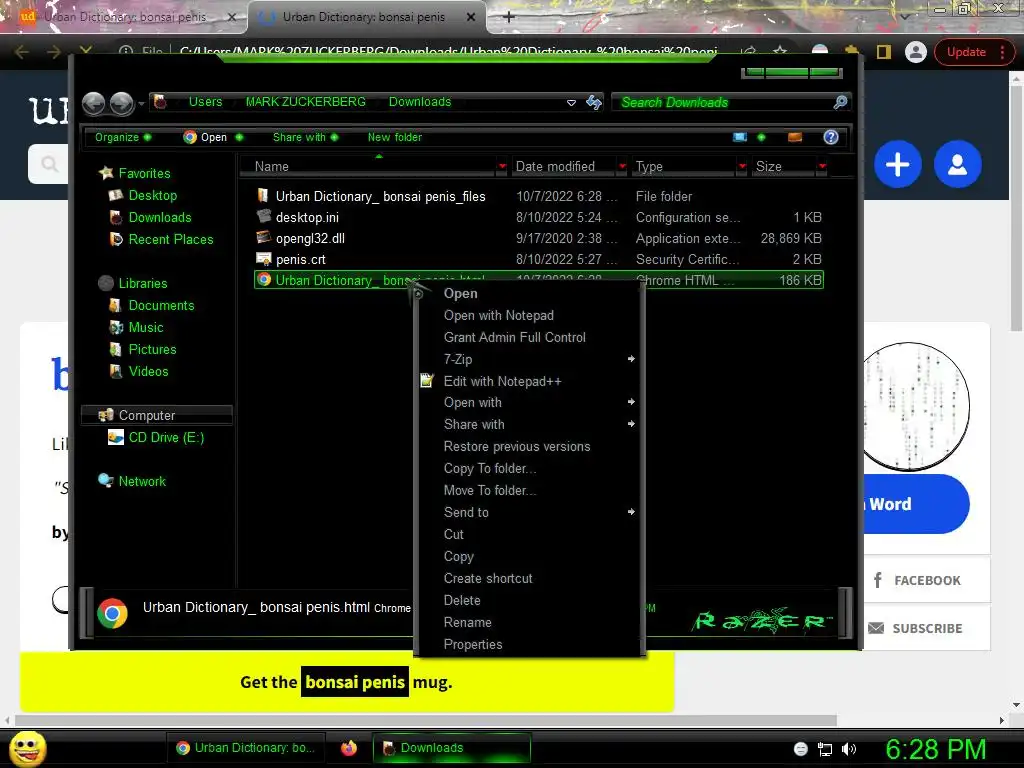Open the Organize dropdown menu
This screenshot has width=1024, height=768.
click(123, 137)
